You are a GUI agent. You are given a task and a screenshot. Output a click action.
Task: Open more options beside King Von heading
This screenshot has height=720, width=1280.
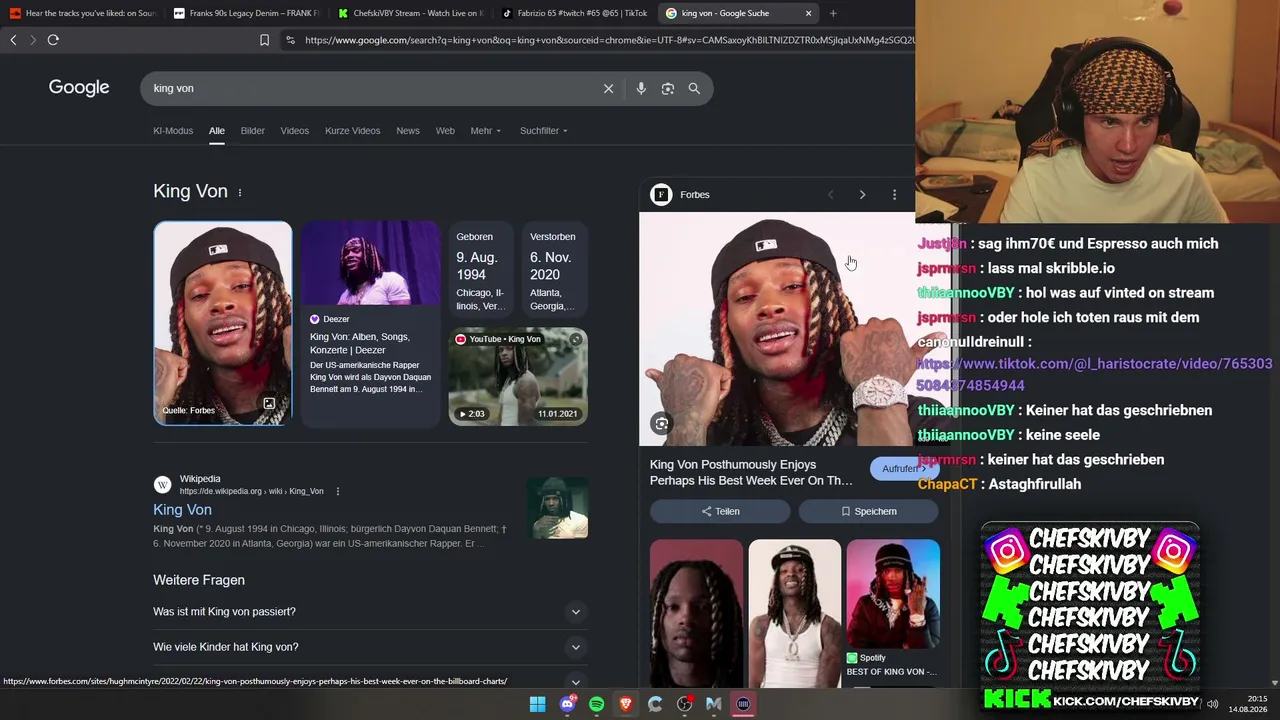click(240, 192)
